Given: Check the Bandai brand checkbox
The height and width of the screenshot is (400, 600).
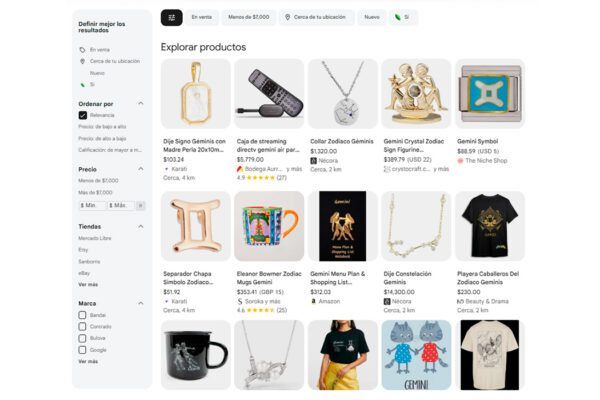Looking at the screenshot, I should point(83,315).
